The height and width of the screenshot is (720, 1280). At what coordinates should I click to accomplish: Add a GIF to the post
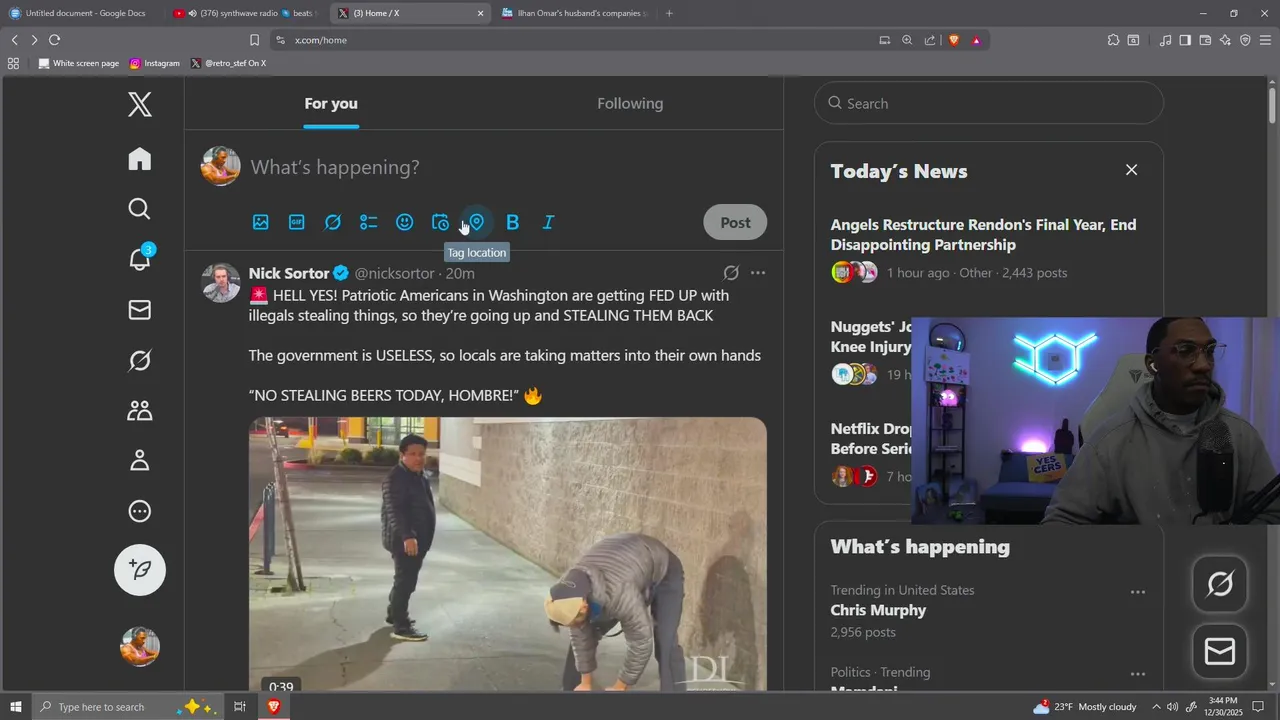pos(297,222)
